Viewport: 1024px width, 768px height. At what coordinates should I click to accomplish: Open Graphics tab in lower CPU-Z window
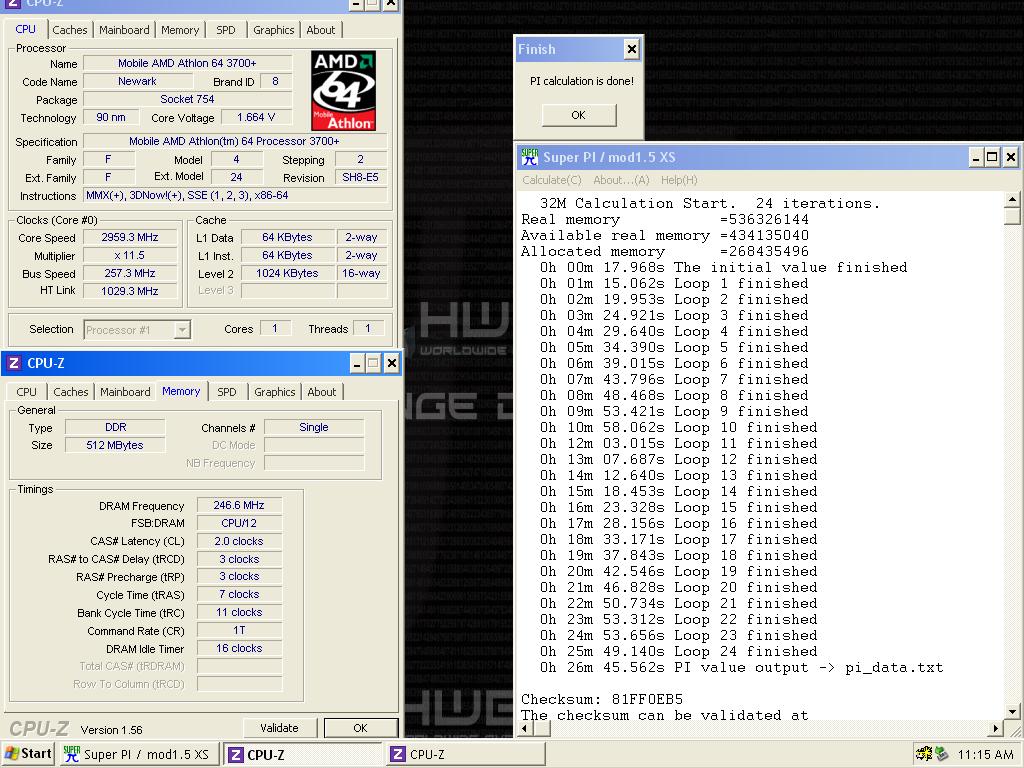(274, 392)
